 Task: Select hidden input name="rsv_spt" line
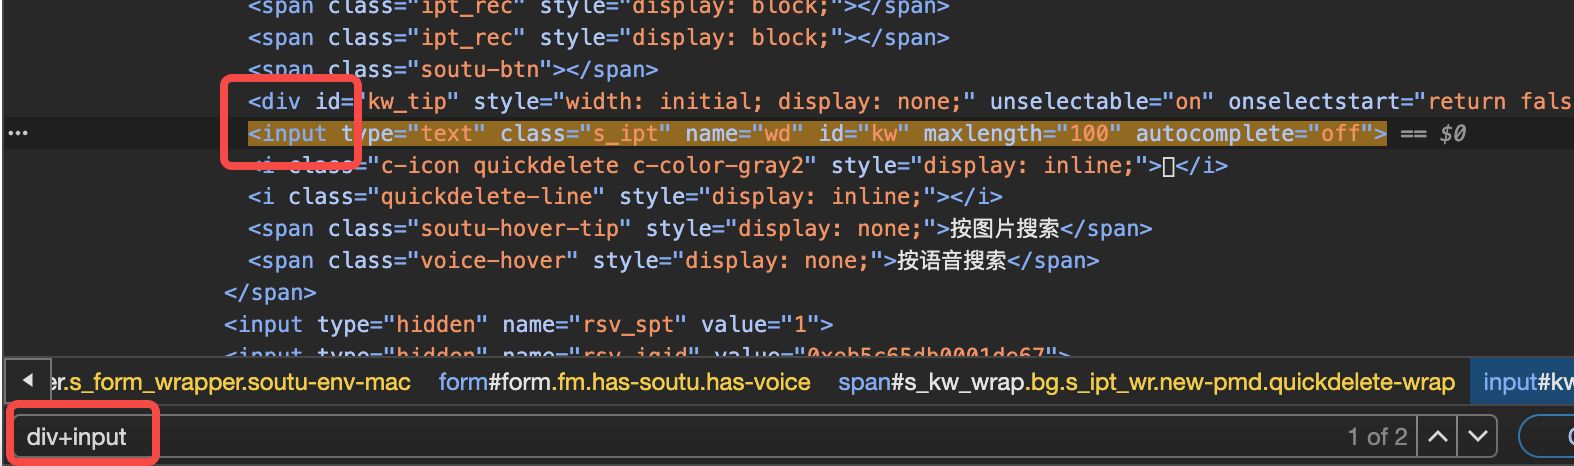[x=528, y=324]
